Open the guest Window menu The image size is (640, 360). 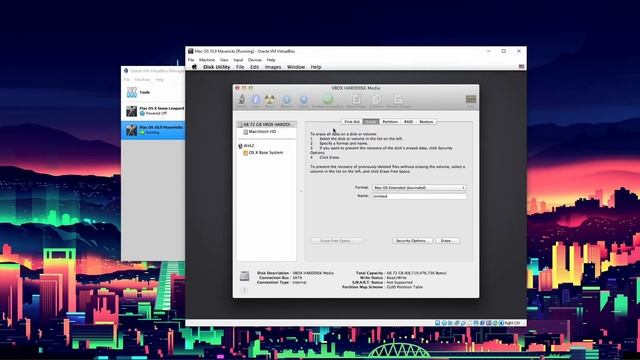296,67
